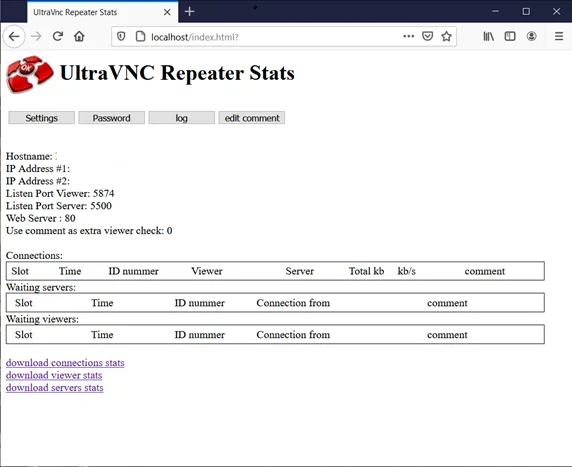572x467 pixels.
Task: Click Connection from header under Waiting viewers
Action: (x=293, y=335)
